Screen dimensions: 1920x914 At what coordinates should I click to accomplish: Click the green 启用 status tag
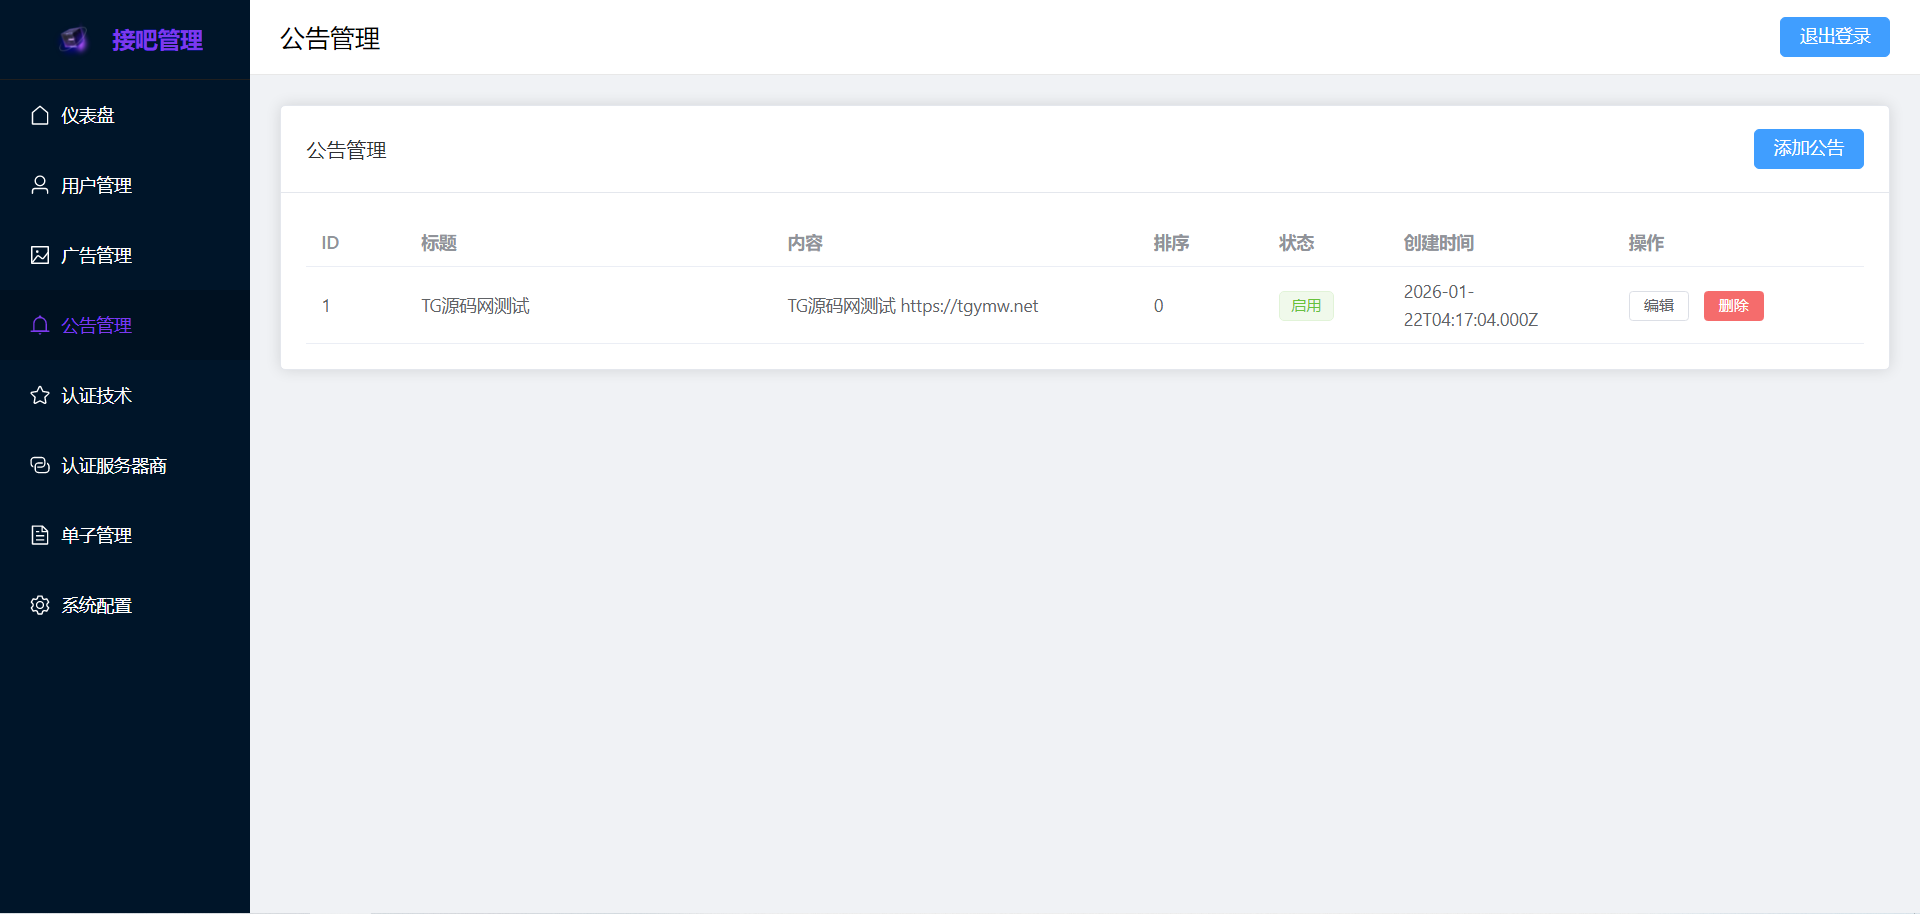coord(1306,306)
